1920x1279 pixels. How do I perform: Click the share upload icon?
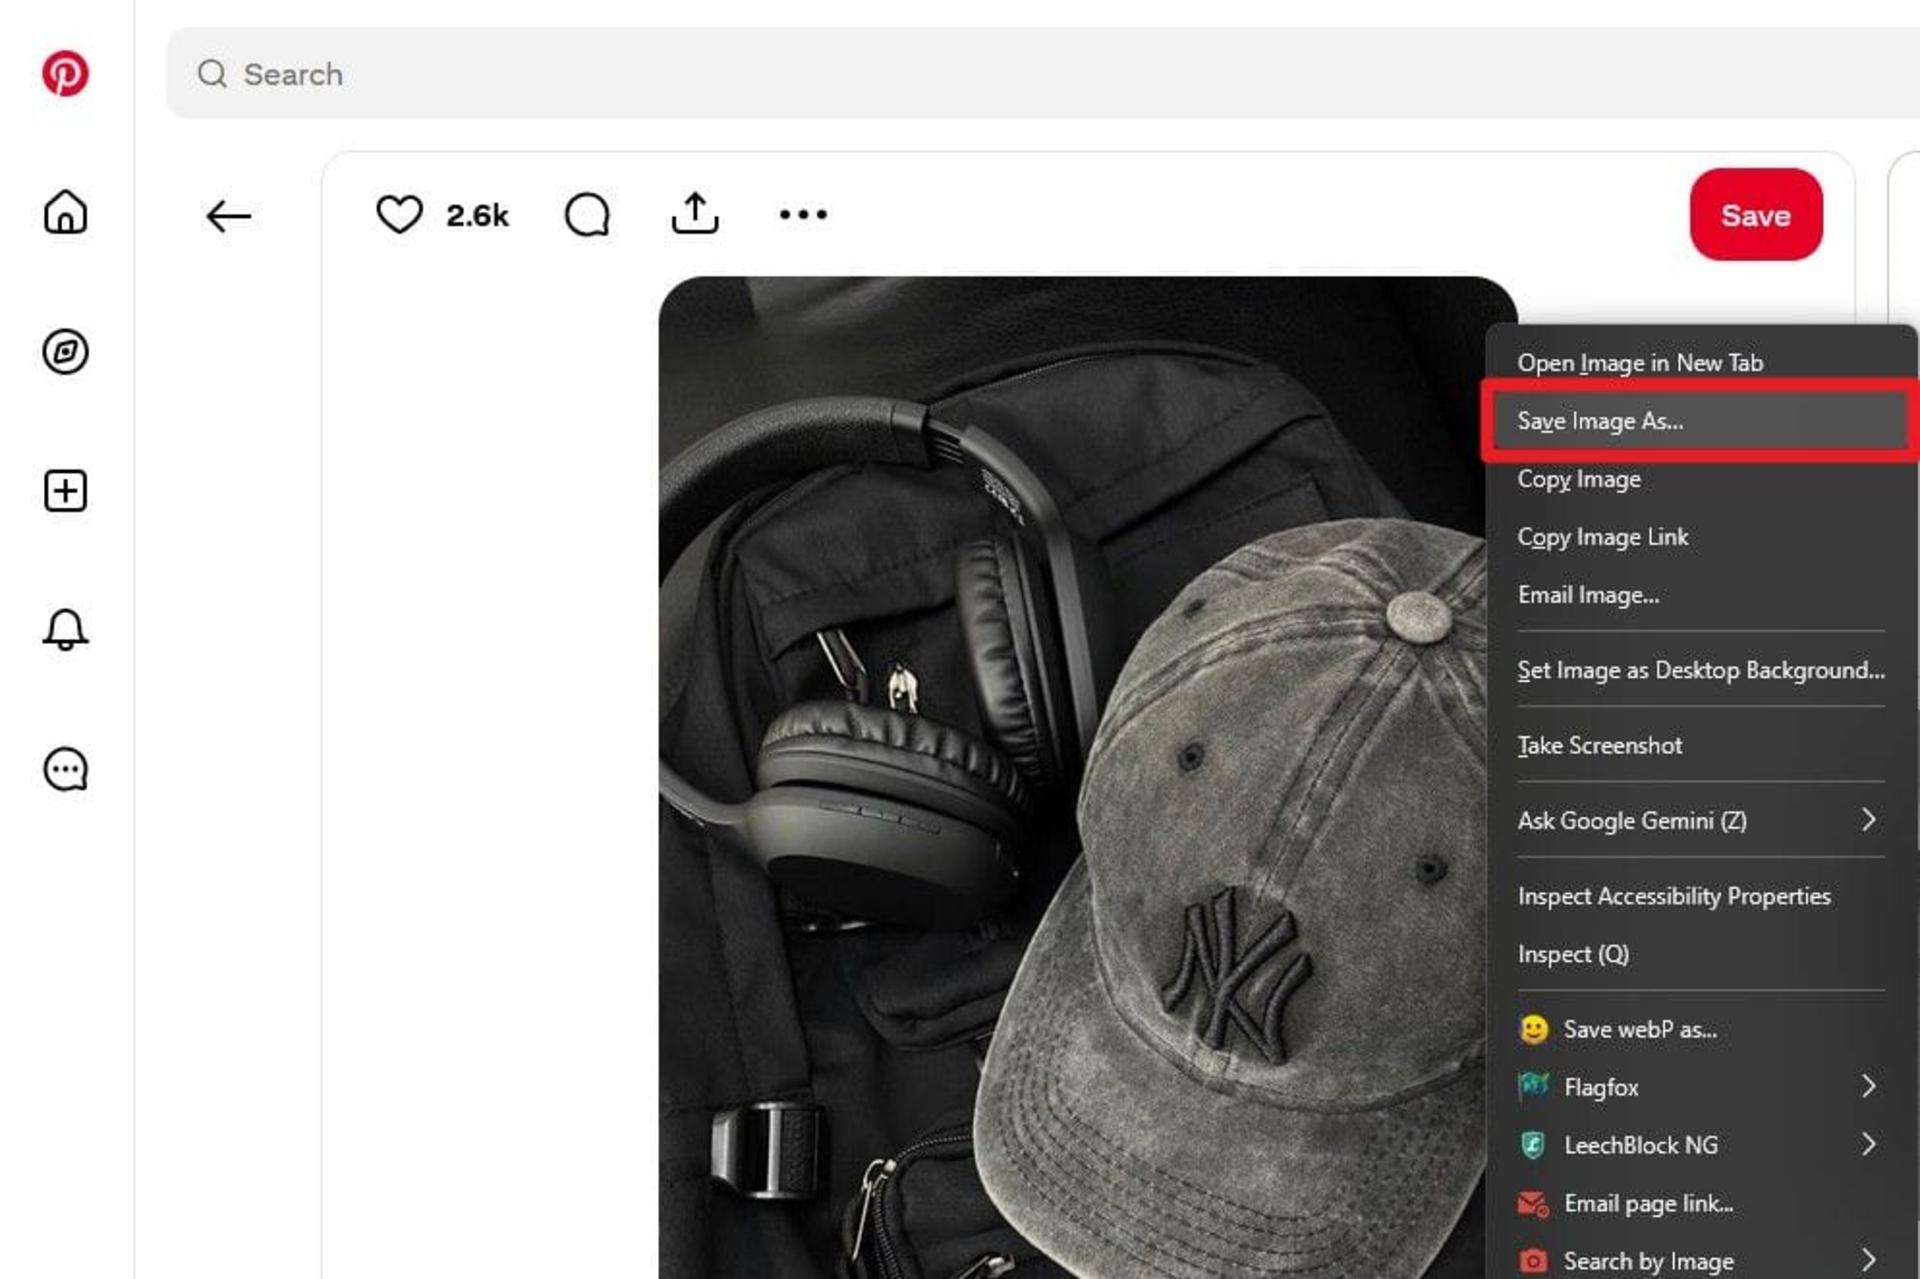695,213
